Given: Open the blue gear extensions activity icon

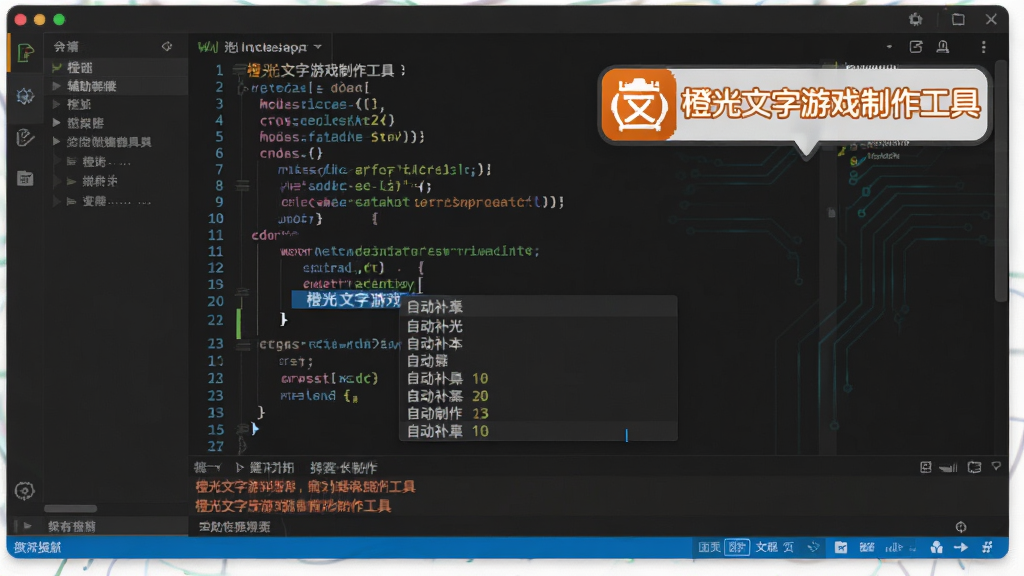Looking at the screenshot, I should click(25, 97).
